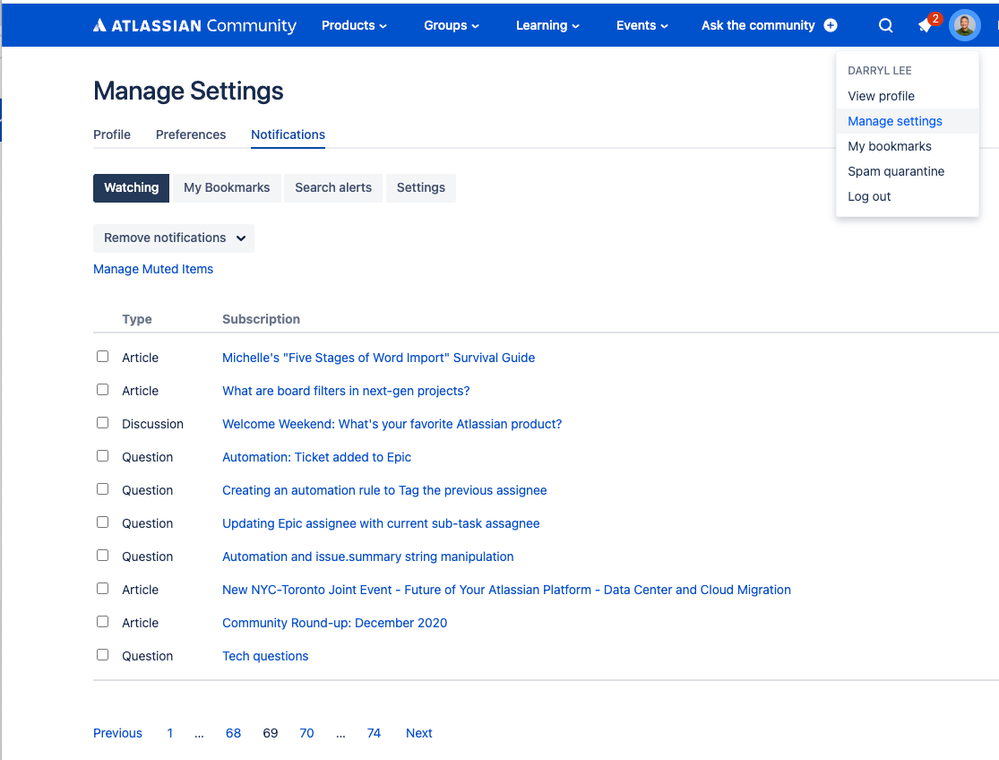Open What are board filters link
Image resolution: width=999 pixels, height=760 pixels.
tap(346, 391)
